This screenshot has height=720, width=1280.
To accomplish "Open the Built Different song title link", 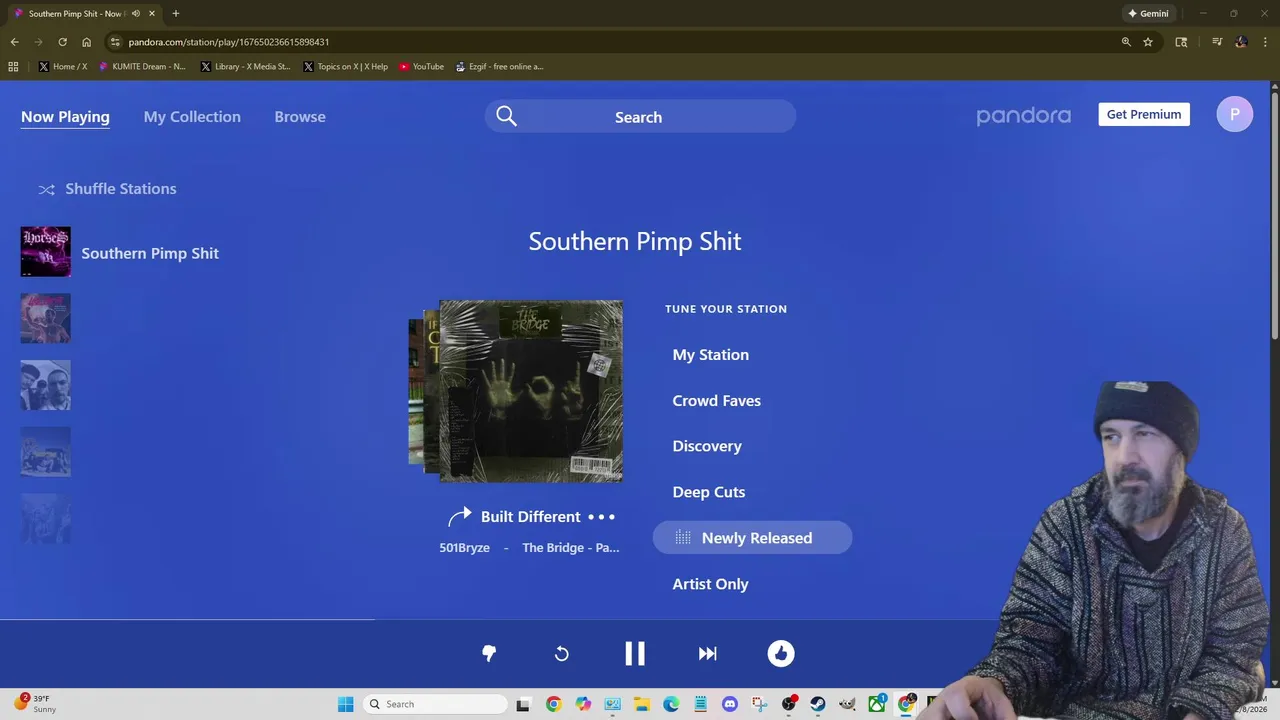I will 530,517.
